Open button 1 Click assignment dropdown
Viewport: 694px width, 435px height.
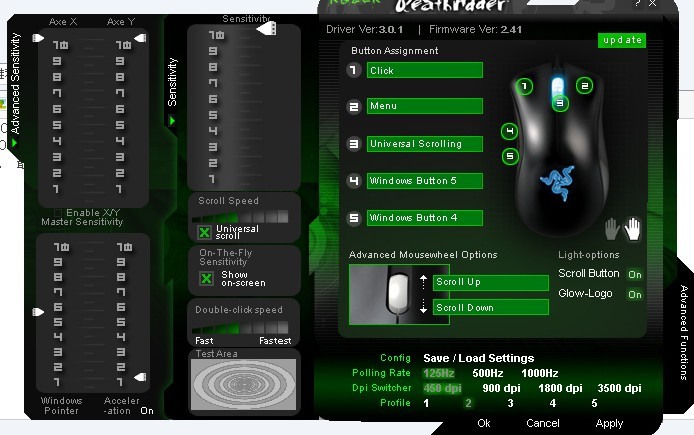(x=425, y=70)
